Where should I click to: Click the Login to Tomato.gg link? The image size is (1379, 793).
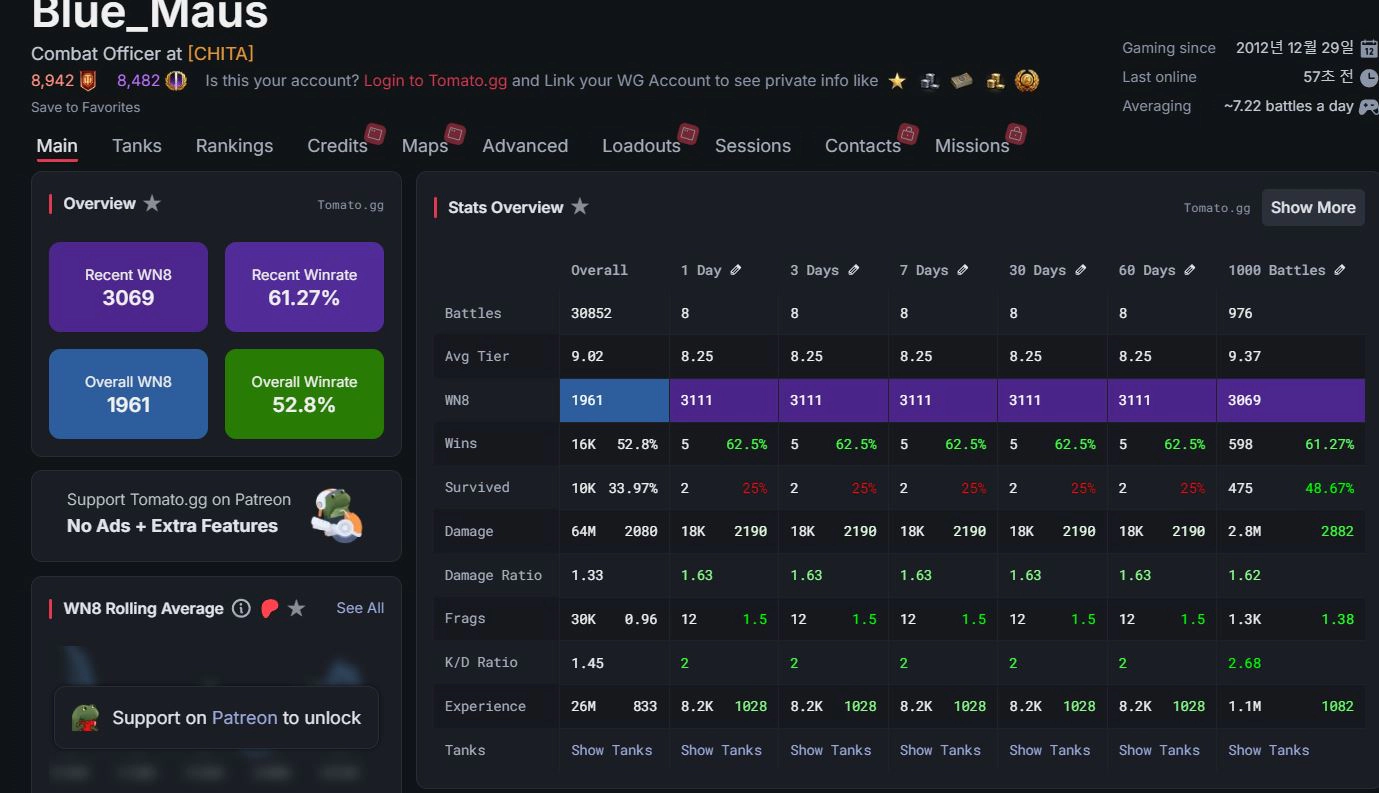[435, 81]
